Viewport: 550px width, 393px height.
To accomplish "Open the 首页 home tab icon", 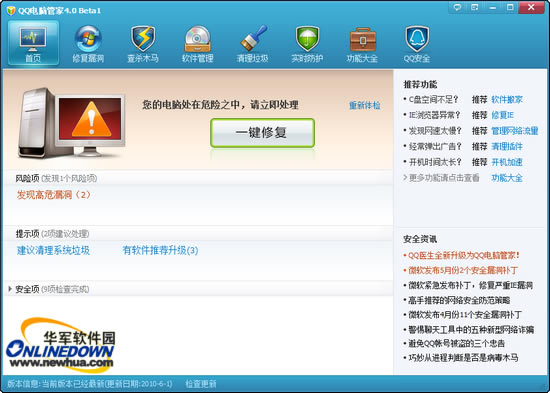I will coord(33,43).
